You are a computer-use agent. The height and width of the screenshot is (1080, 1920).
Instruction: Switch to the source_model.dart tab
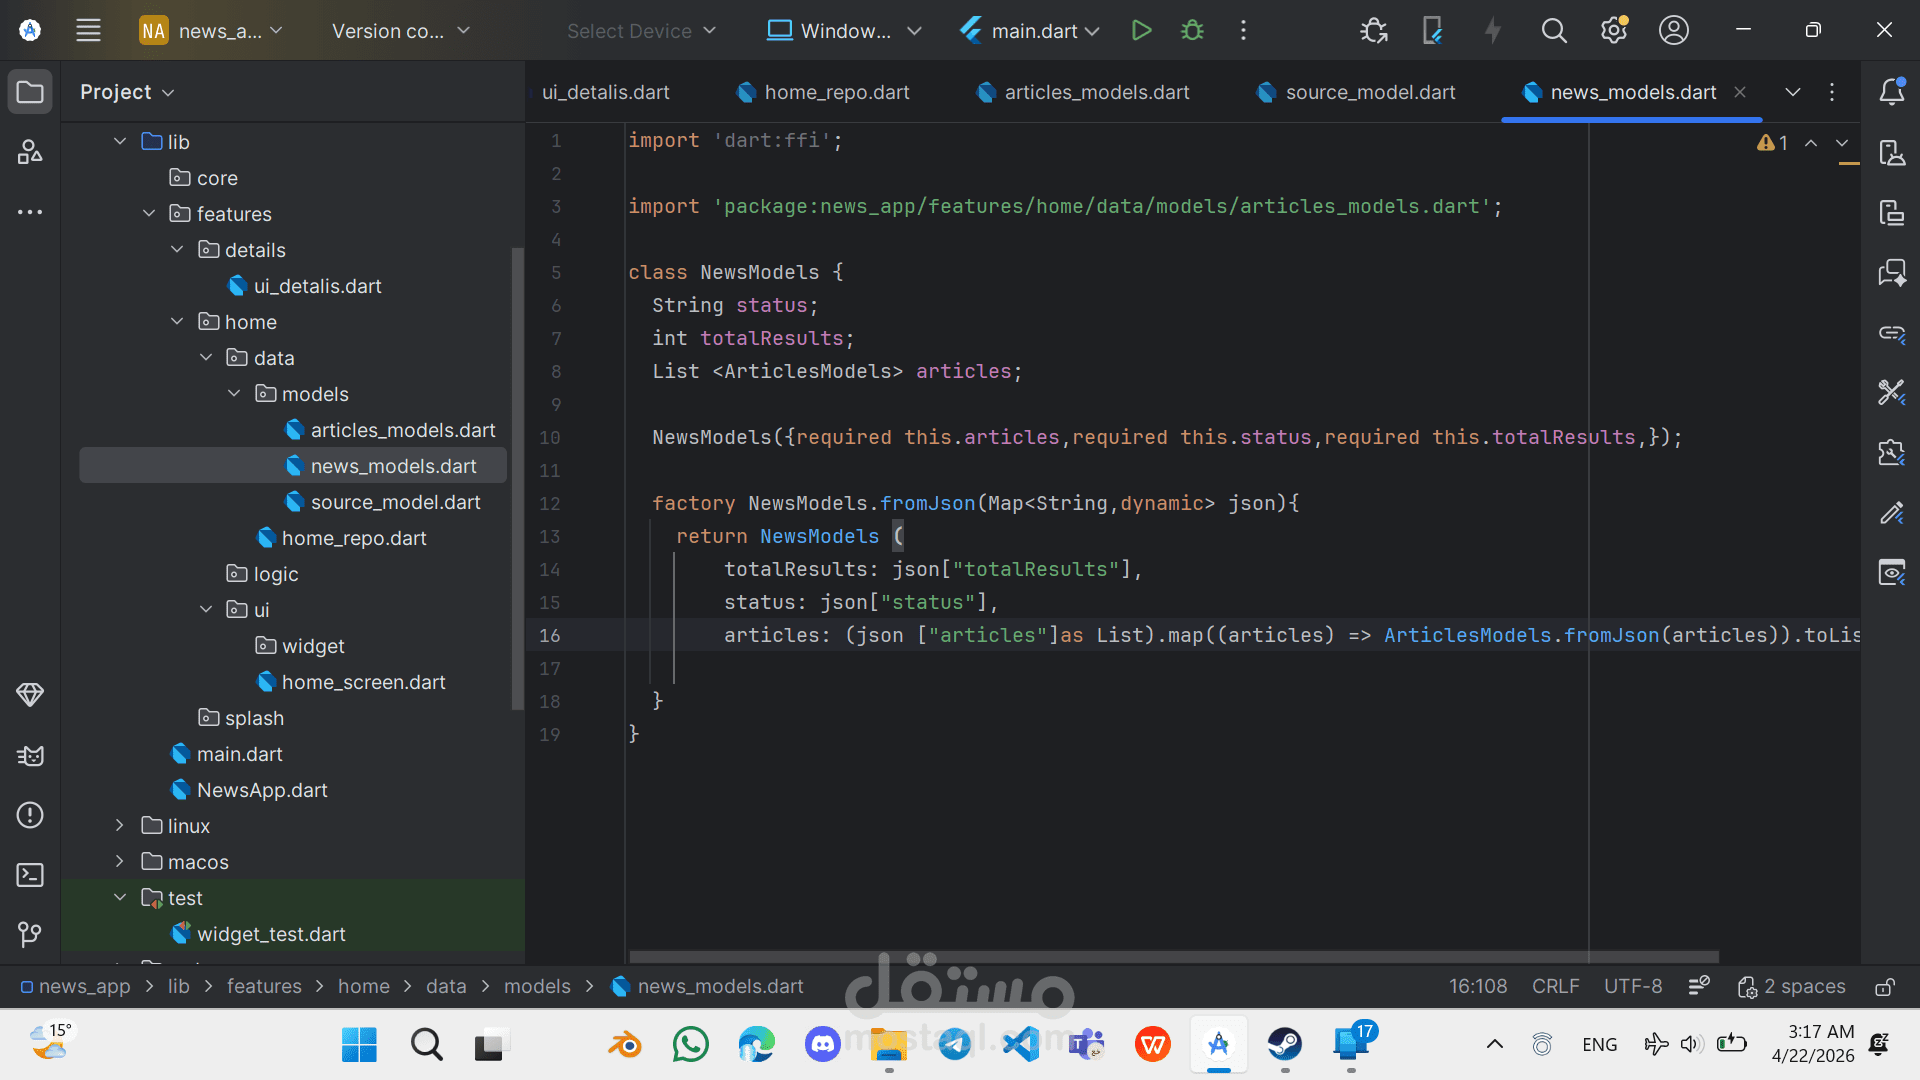click(x=1369, y=92)
